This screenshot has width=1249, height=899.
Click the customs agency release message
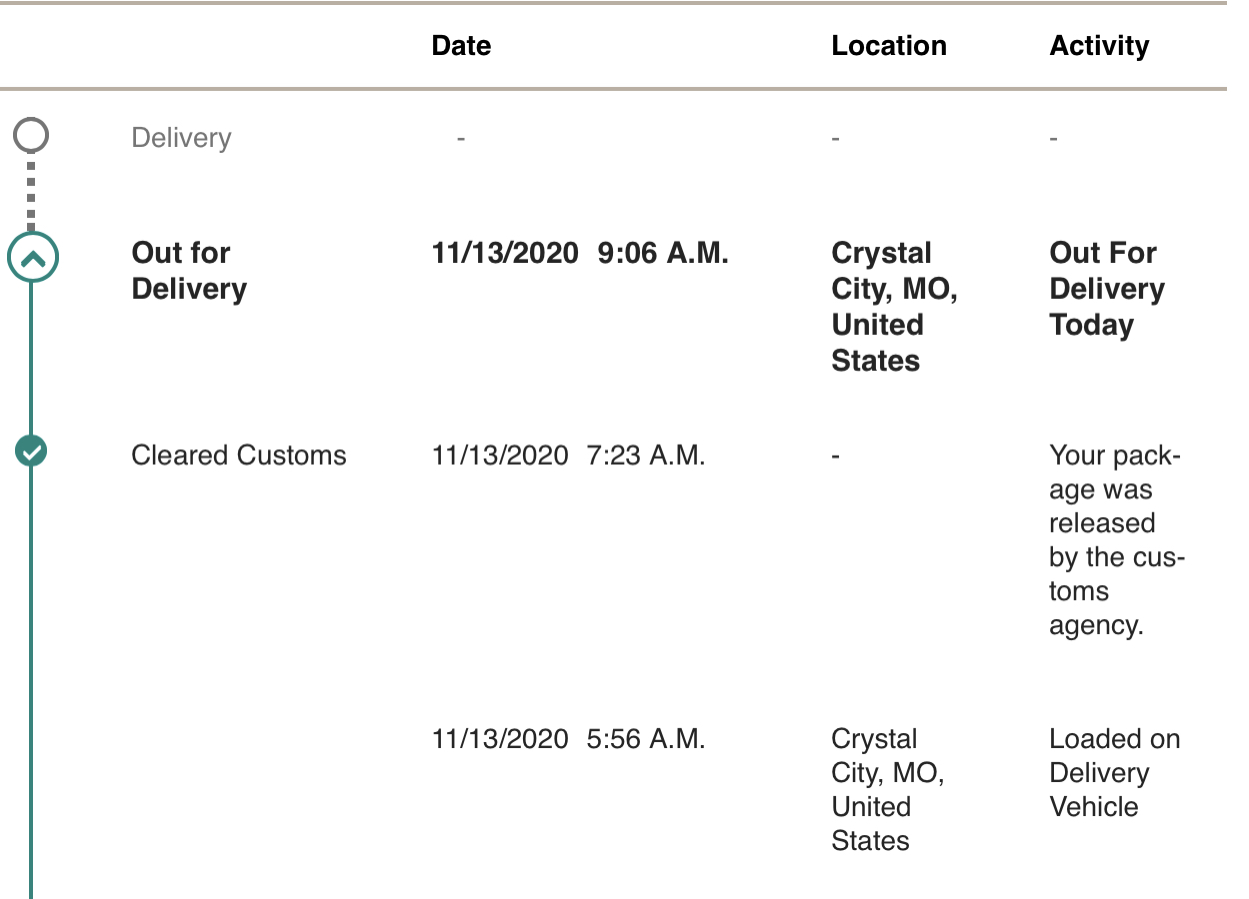coord(1117,540)
